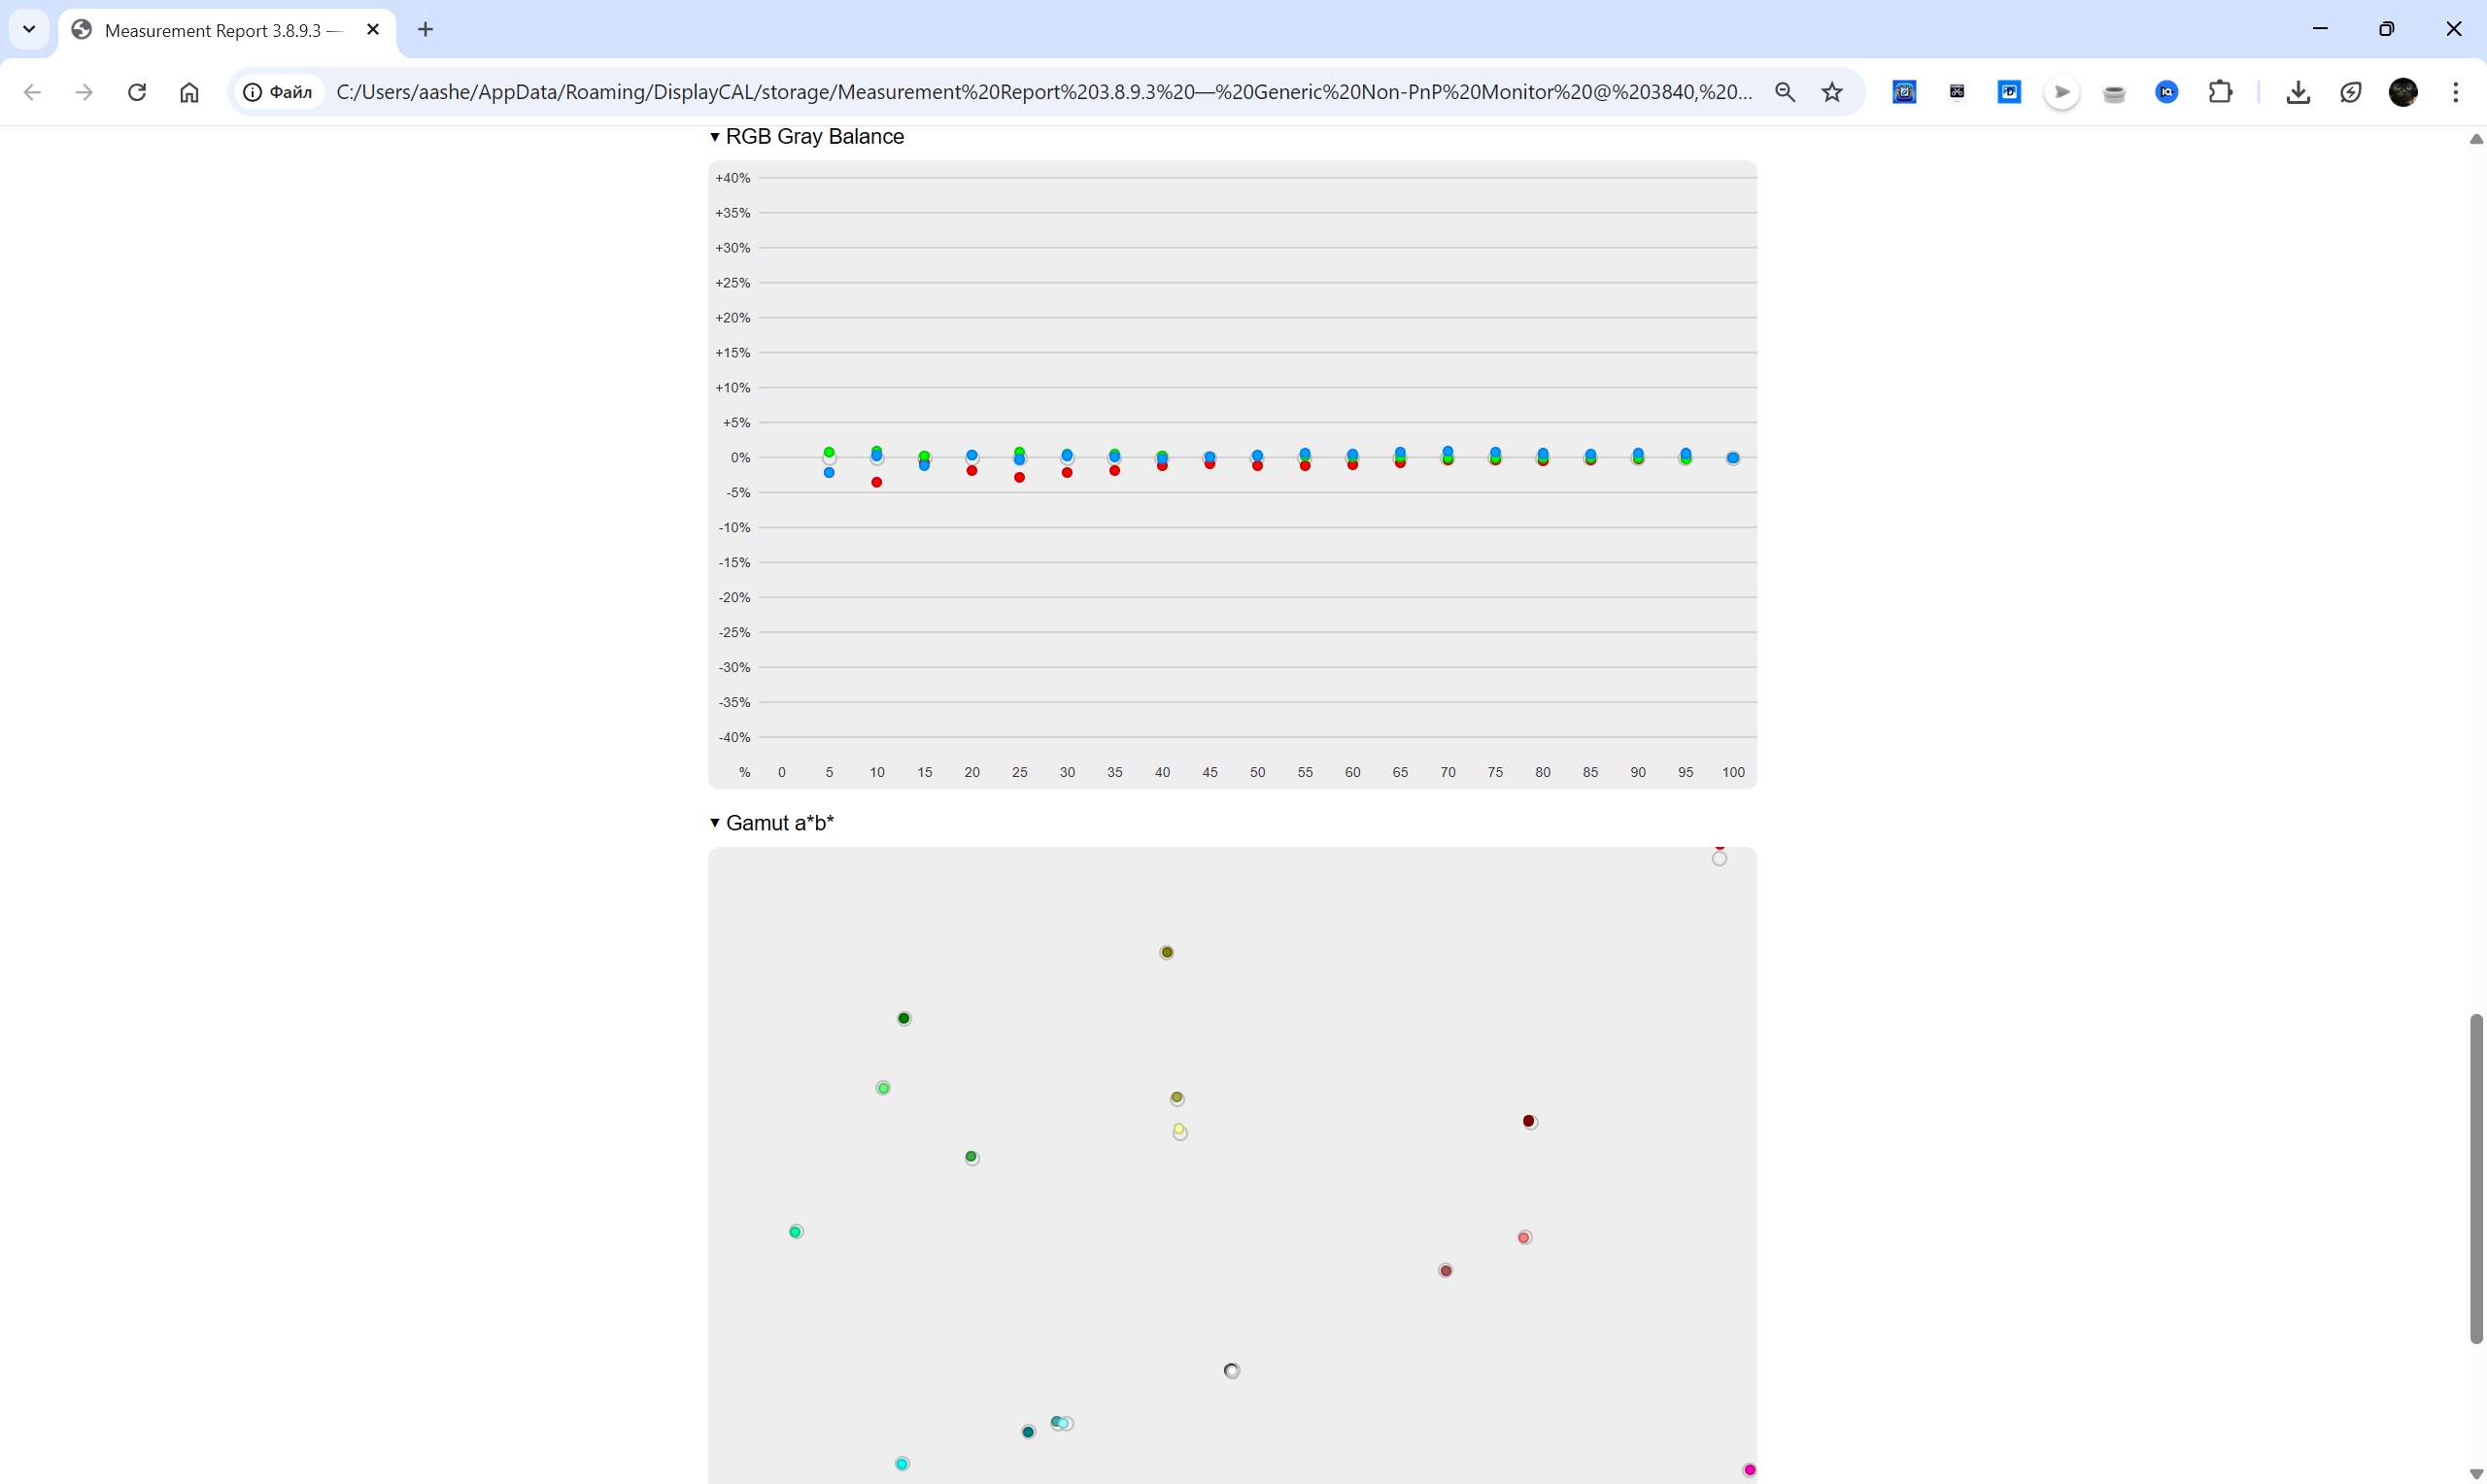Open a new tab with plus button
The height and width of the screenshot is (1484, 2487).
(x=426, y=30)
